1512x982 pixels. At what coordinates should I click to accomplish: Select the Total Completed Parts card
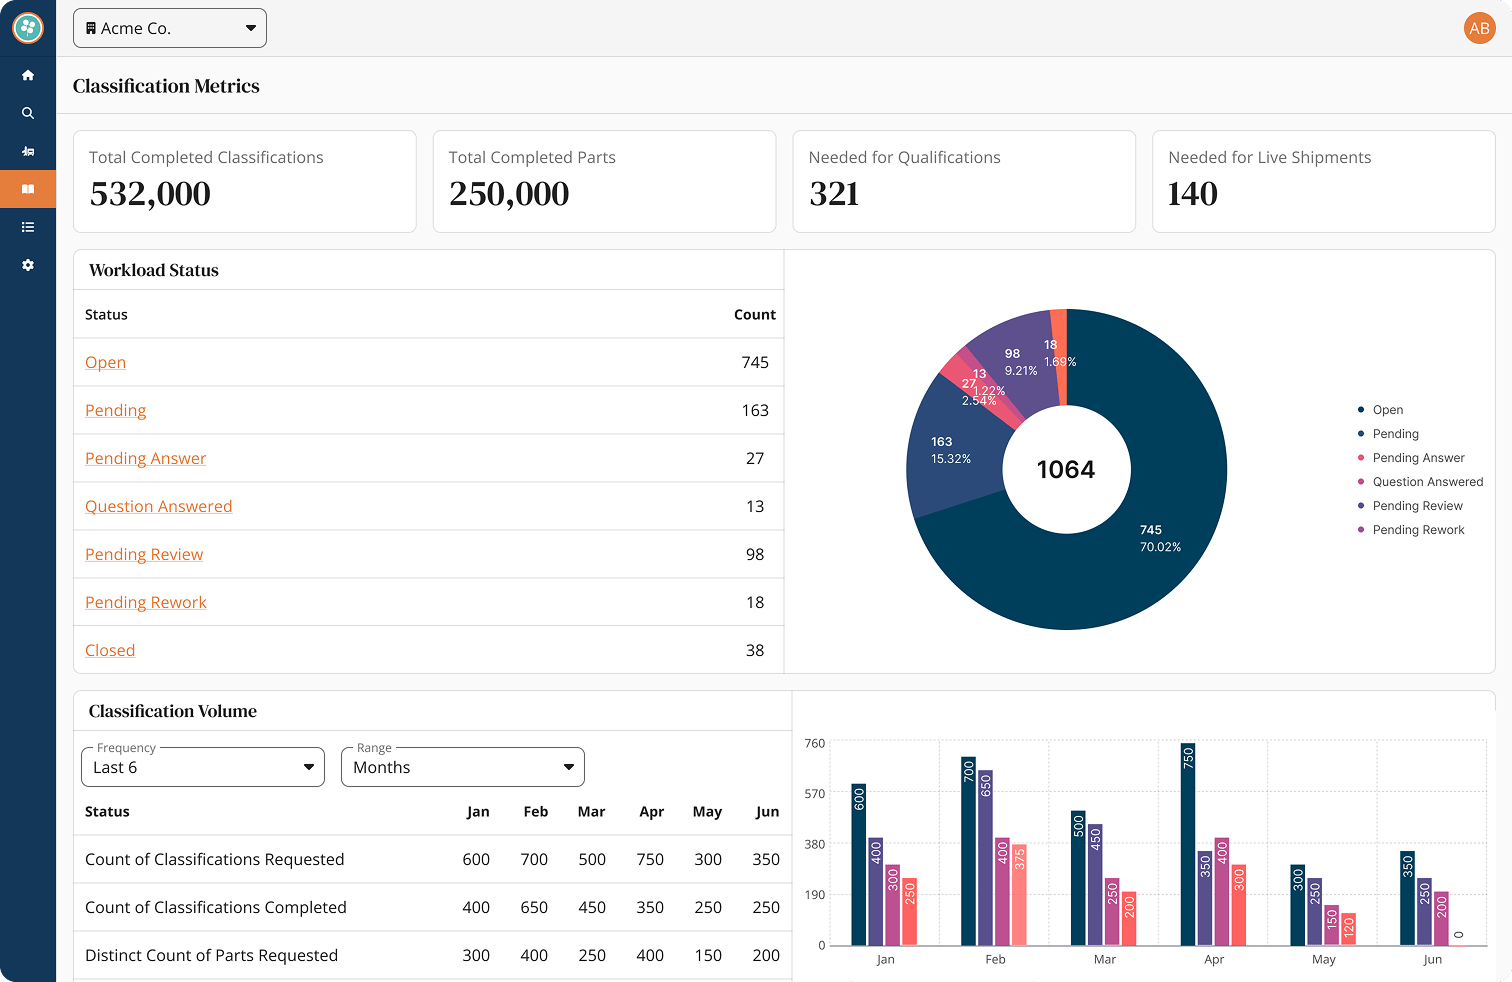click(604, 181)
